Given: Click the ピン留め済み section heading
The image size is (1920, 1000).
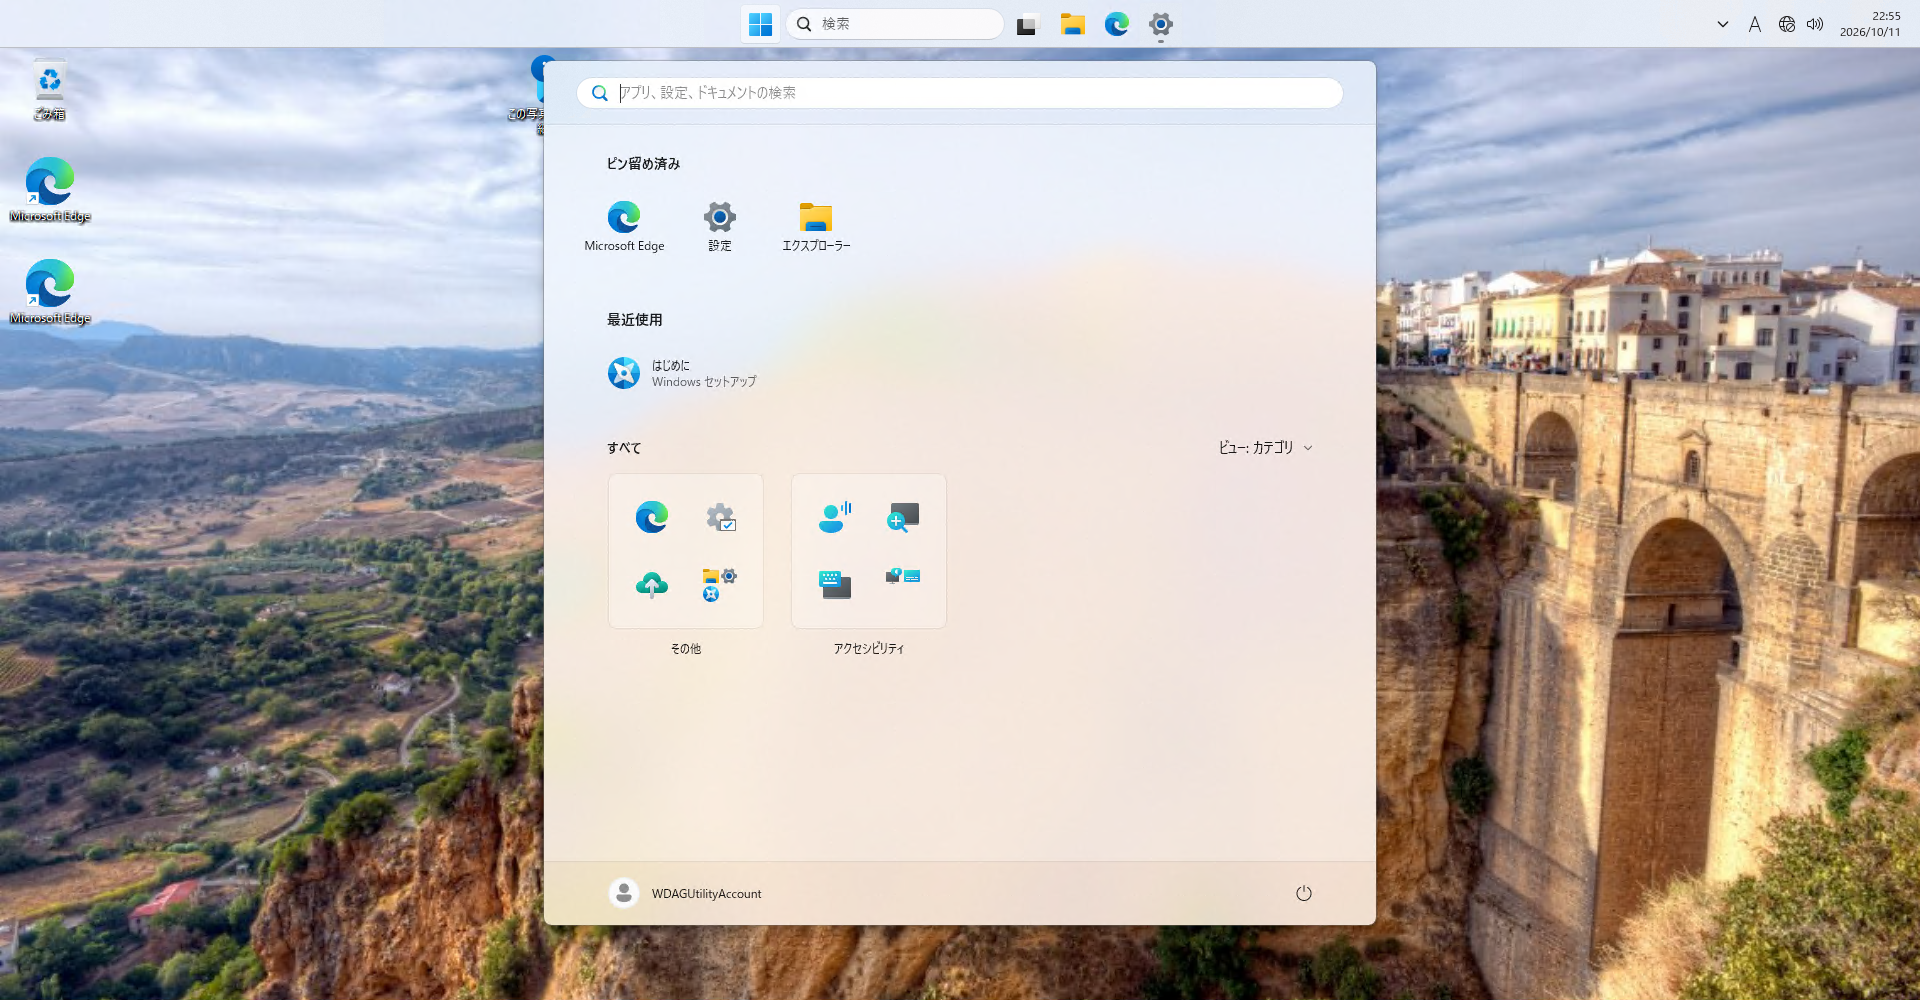Looking at the screenshot, I should (x=643, y=164).
